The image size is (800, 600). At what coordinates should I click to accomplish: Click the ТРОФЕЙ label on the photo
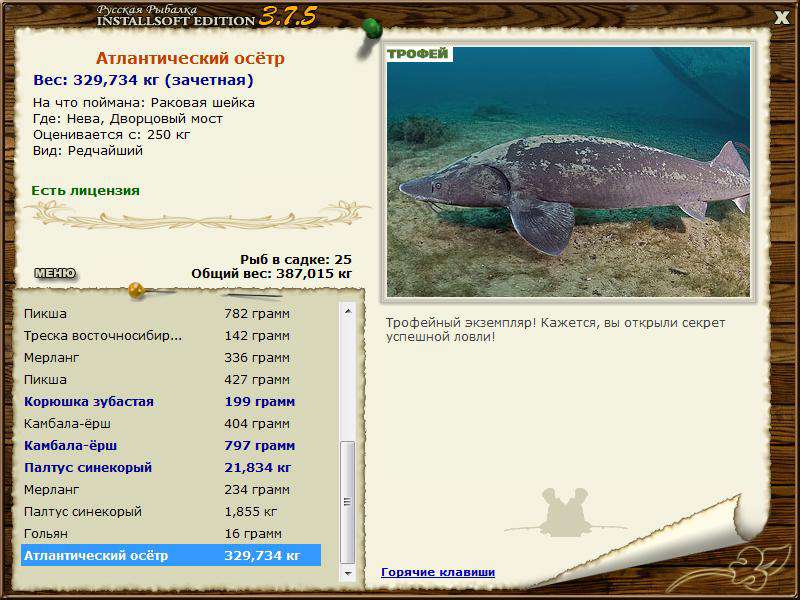(x=418, y=54)
